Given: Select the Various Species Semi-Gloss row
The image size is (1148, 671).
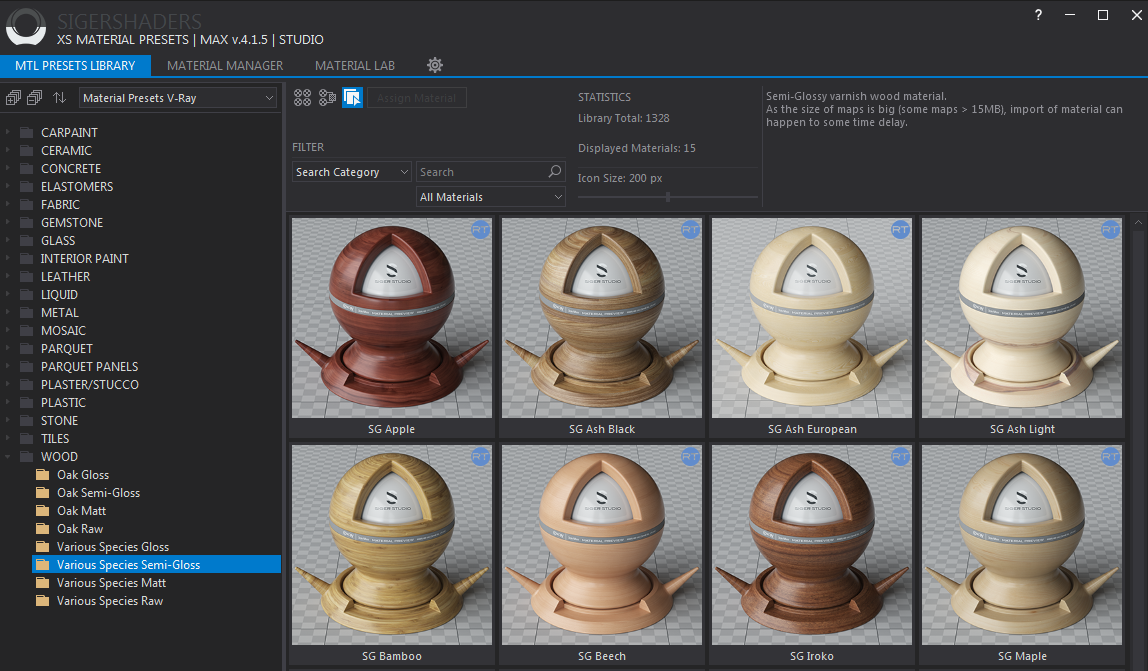Looking at the screenshot, I should click(x=156, y=564).
